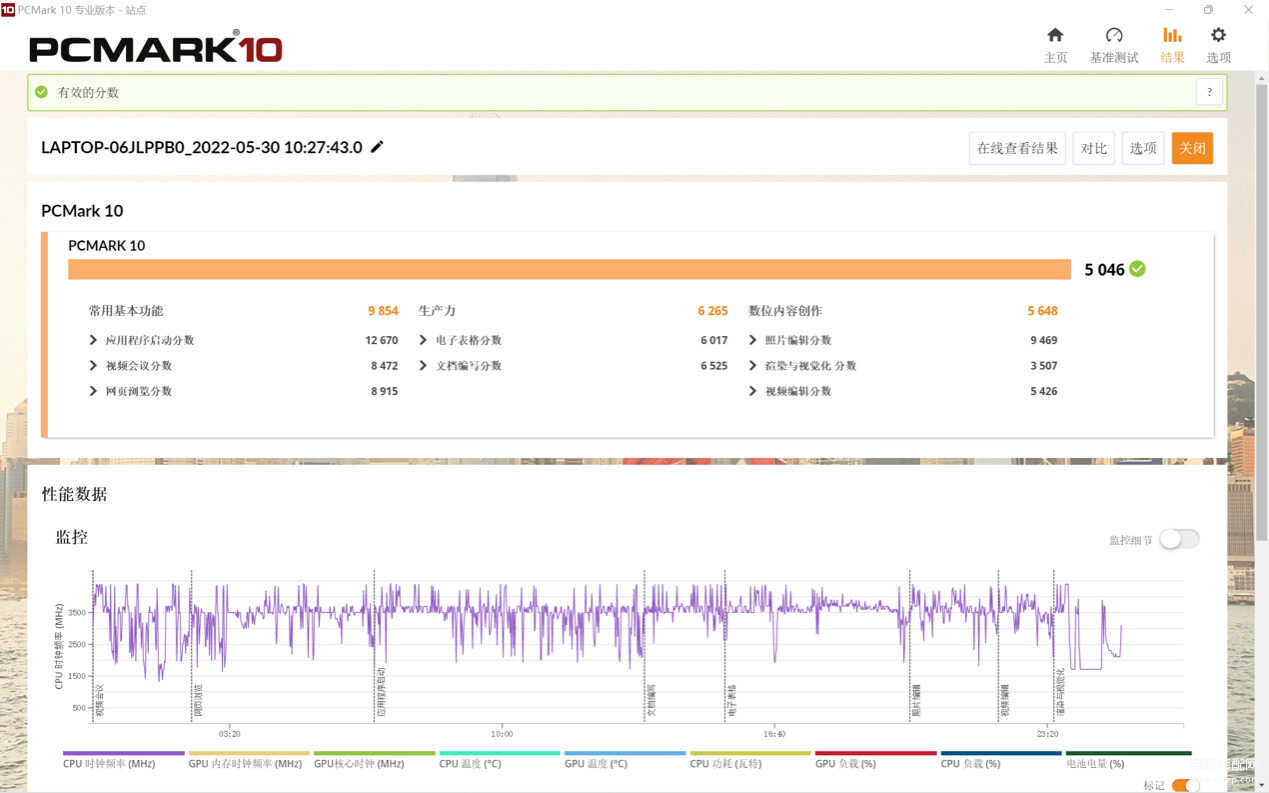Click the 性能数据 section heading
Image resolution: width=1269 pixels, height=793 pixels.
point(74,494)
